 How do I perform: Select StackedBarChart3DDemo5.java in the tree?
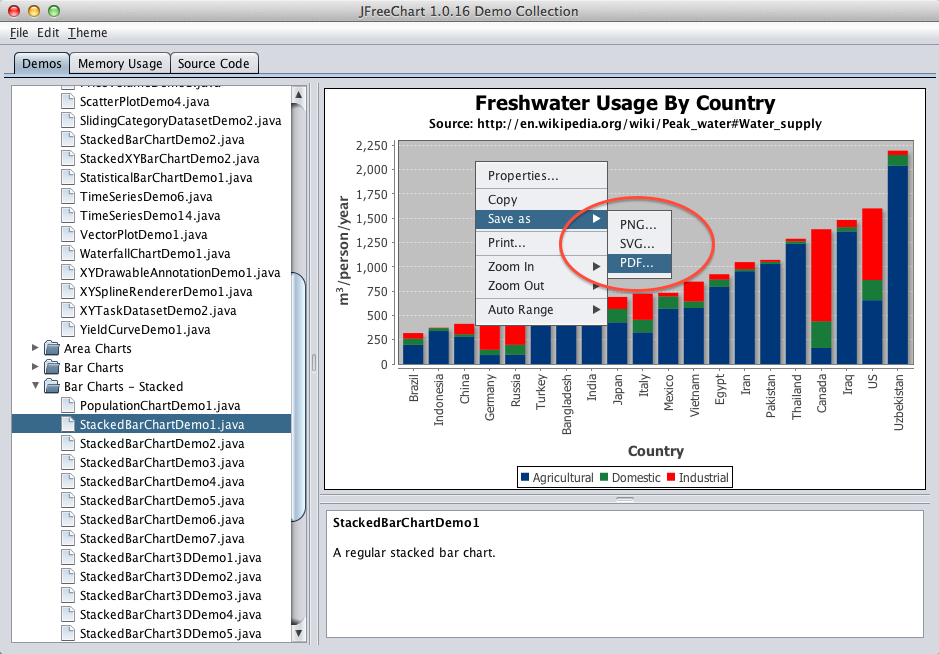(171, 634)
